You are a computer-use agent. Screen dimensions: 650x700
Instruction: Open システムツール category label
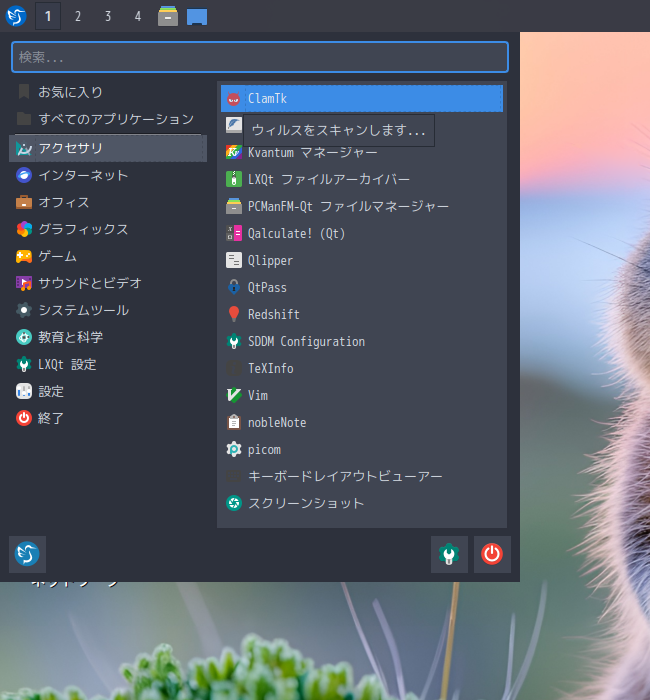point(83,310)
